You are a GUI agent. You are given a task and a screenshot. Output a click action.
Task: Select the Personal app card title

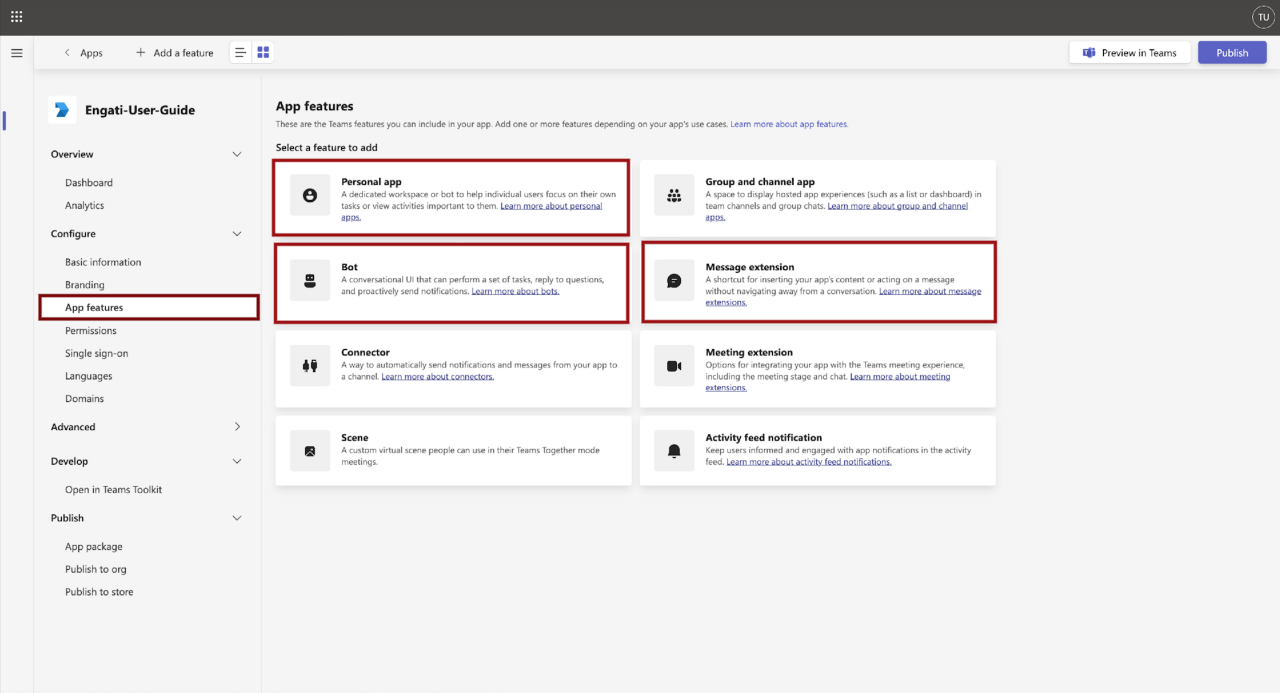tap(371, 182)
